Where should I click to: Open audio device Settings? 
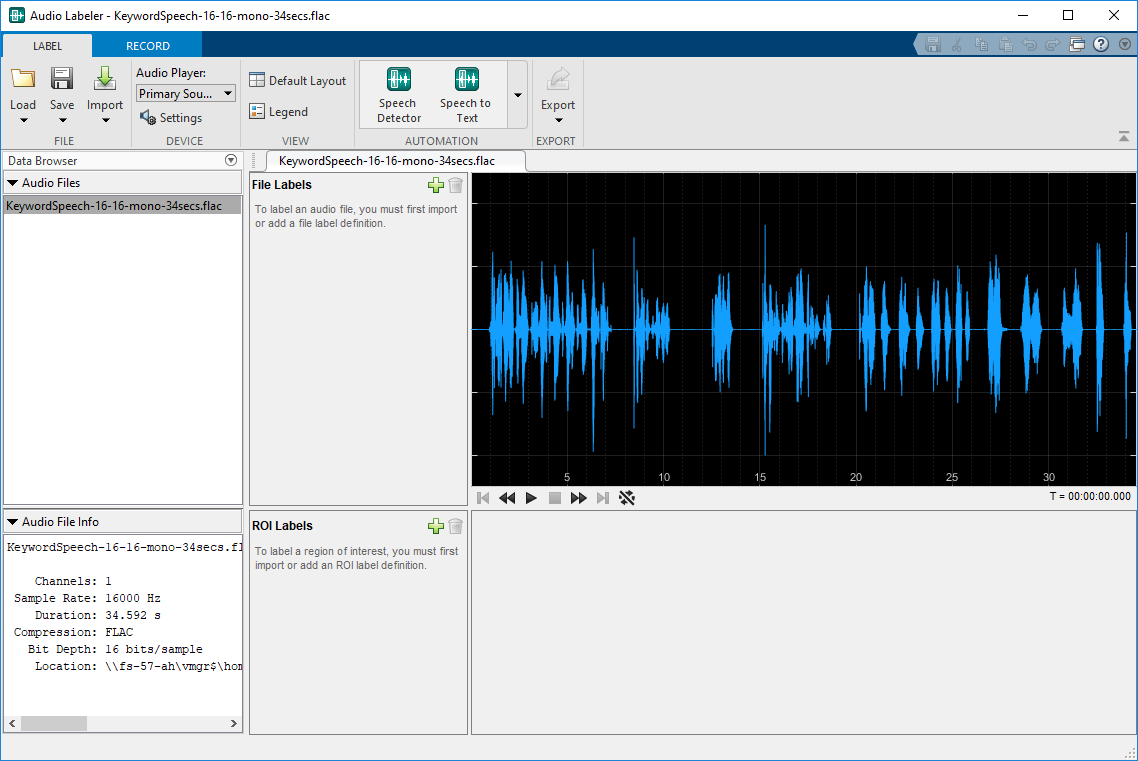click(x=171, y=118)
